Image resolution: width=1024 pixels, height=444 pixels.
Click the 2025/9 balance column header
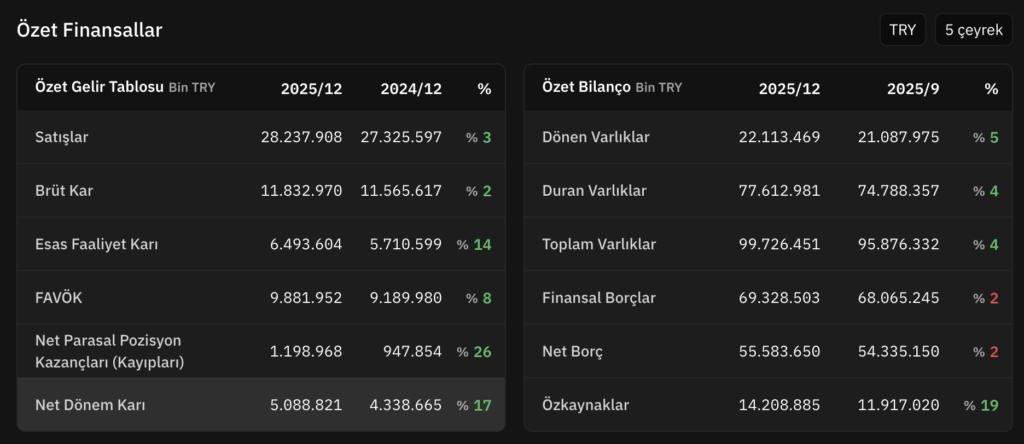[x=913, y=88]
